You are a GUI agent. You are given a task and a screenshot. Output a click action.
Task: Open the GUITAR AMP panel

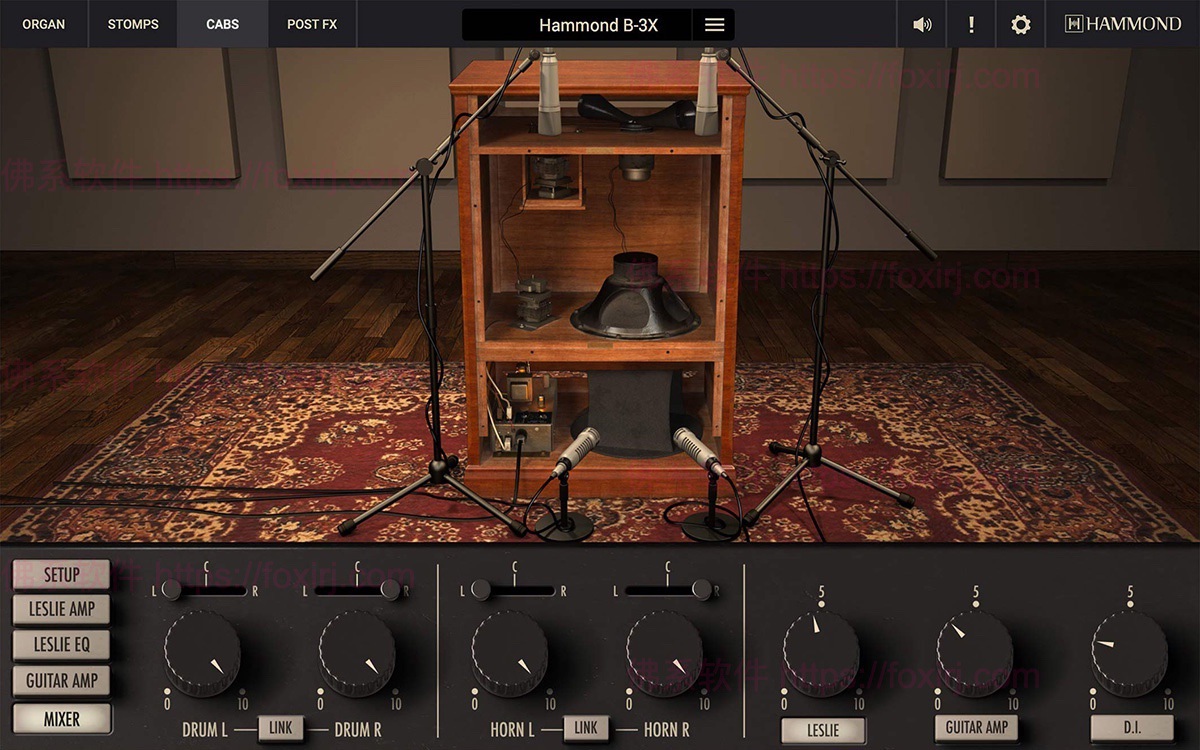pos(60,681)
